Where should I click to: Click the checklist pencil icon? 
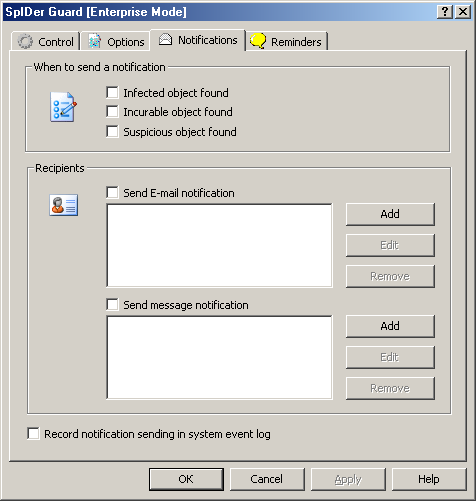[x=63, y=107]
